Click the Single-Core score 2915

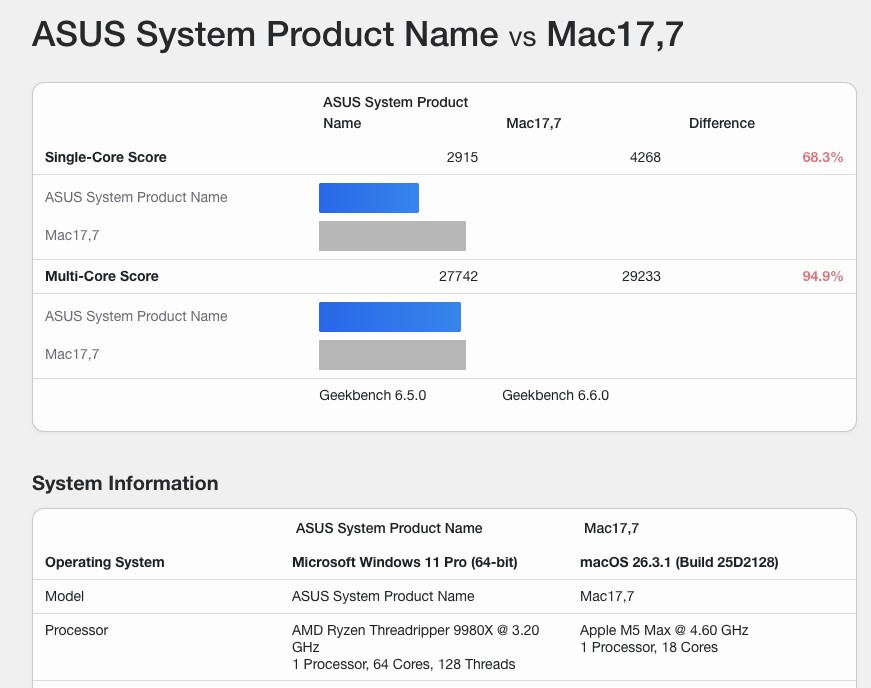coord(462,157)
